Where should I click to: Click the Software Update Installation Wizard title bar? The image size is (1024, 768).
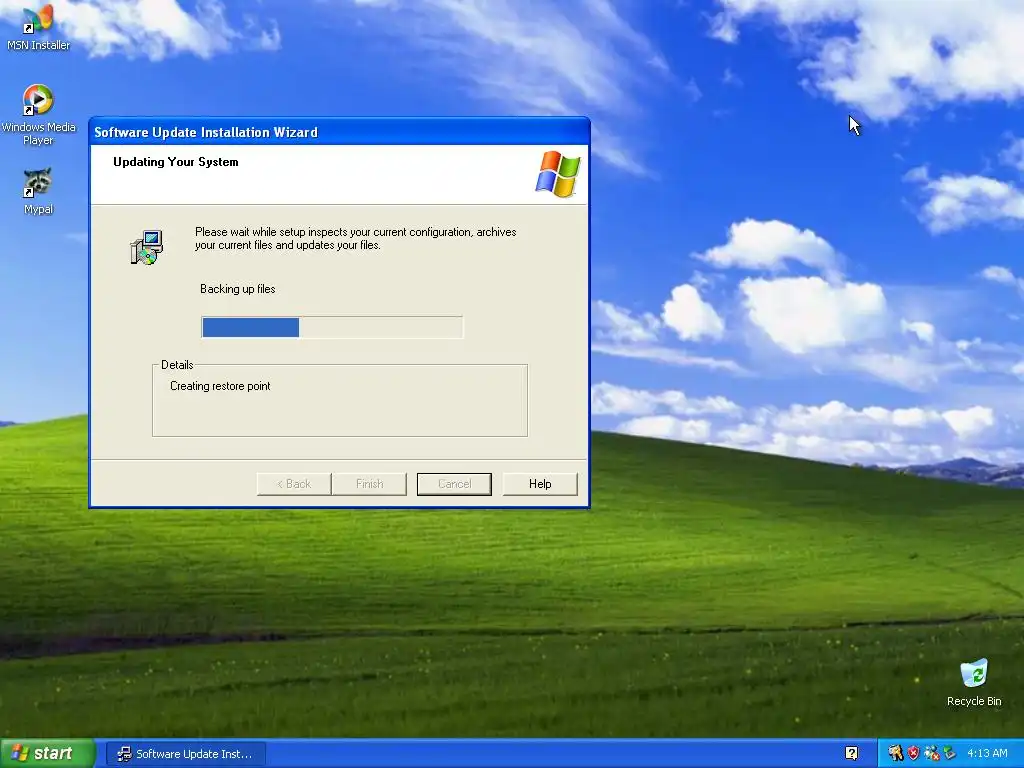click(339, 132)
